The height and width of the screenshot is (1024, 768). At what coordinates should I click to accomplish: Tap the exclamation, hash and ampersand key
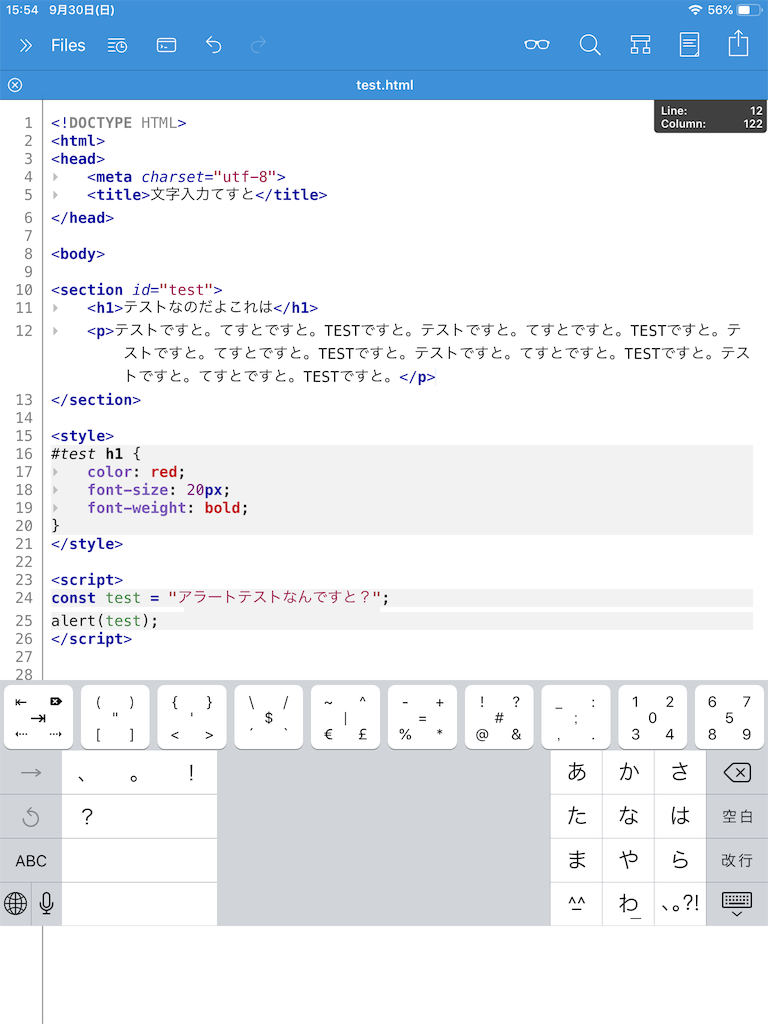(499, 717)
